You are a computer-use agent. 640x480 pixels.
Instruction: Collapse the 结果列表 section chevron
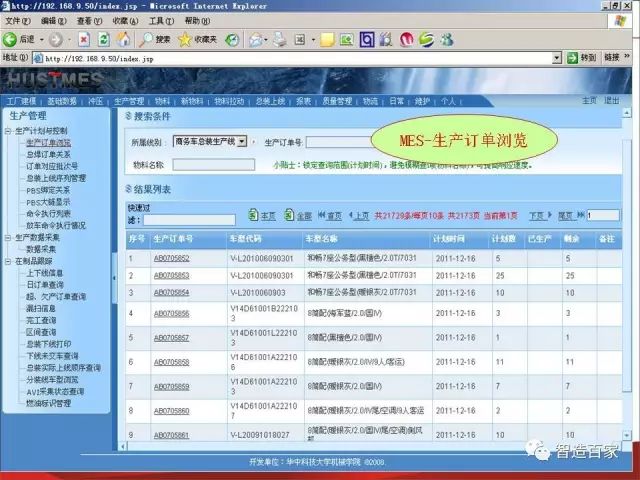(x=129, y=189)
